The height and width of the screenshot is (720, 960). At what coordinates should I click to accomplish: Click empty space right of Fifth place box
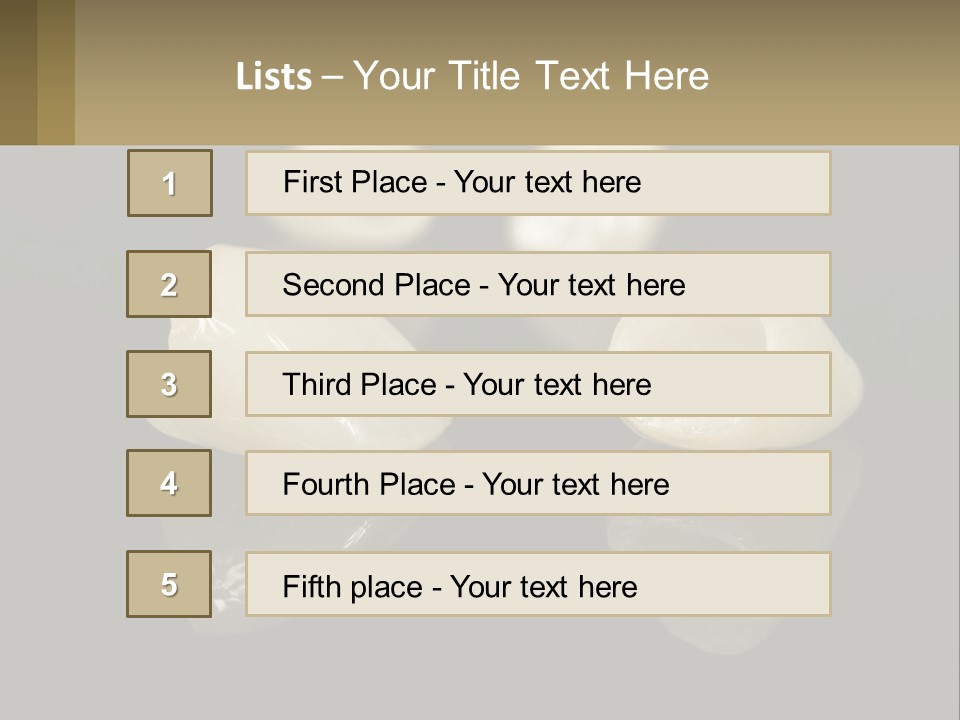[893, 585]
